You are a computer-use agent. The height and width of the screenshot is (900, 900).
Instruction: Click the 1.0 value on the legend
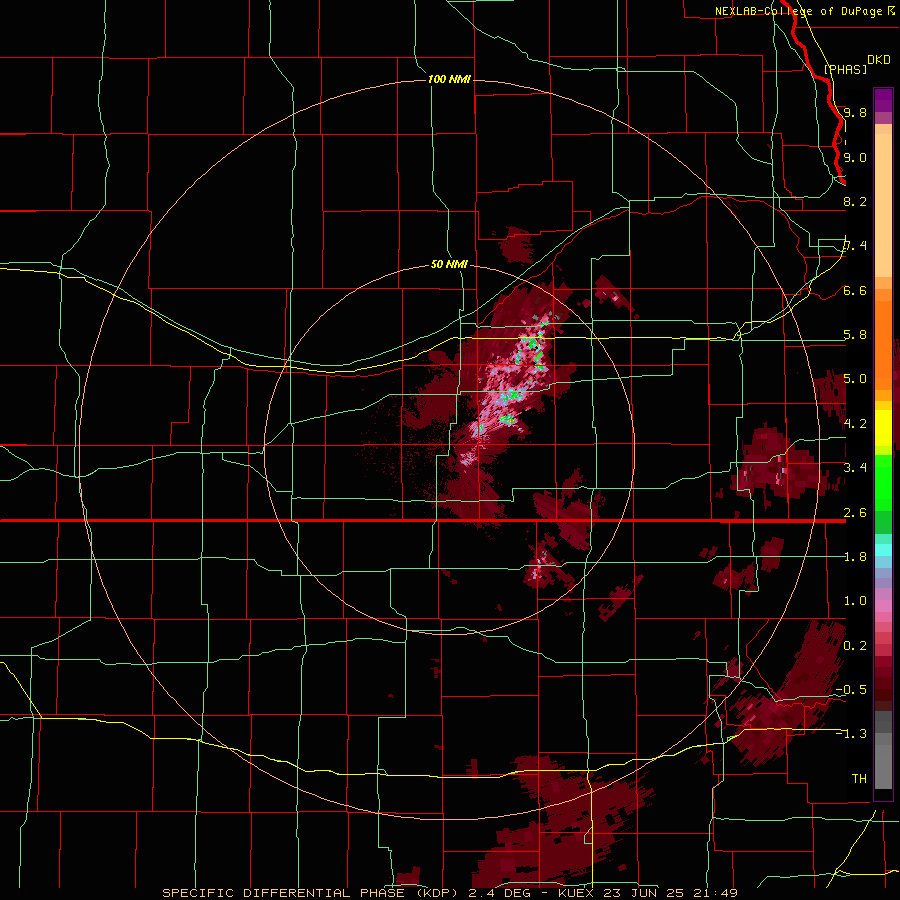855,601
